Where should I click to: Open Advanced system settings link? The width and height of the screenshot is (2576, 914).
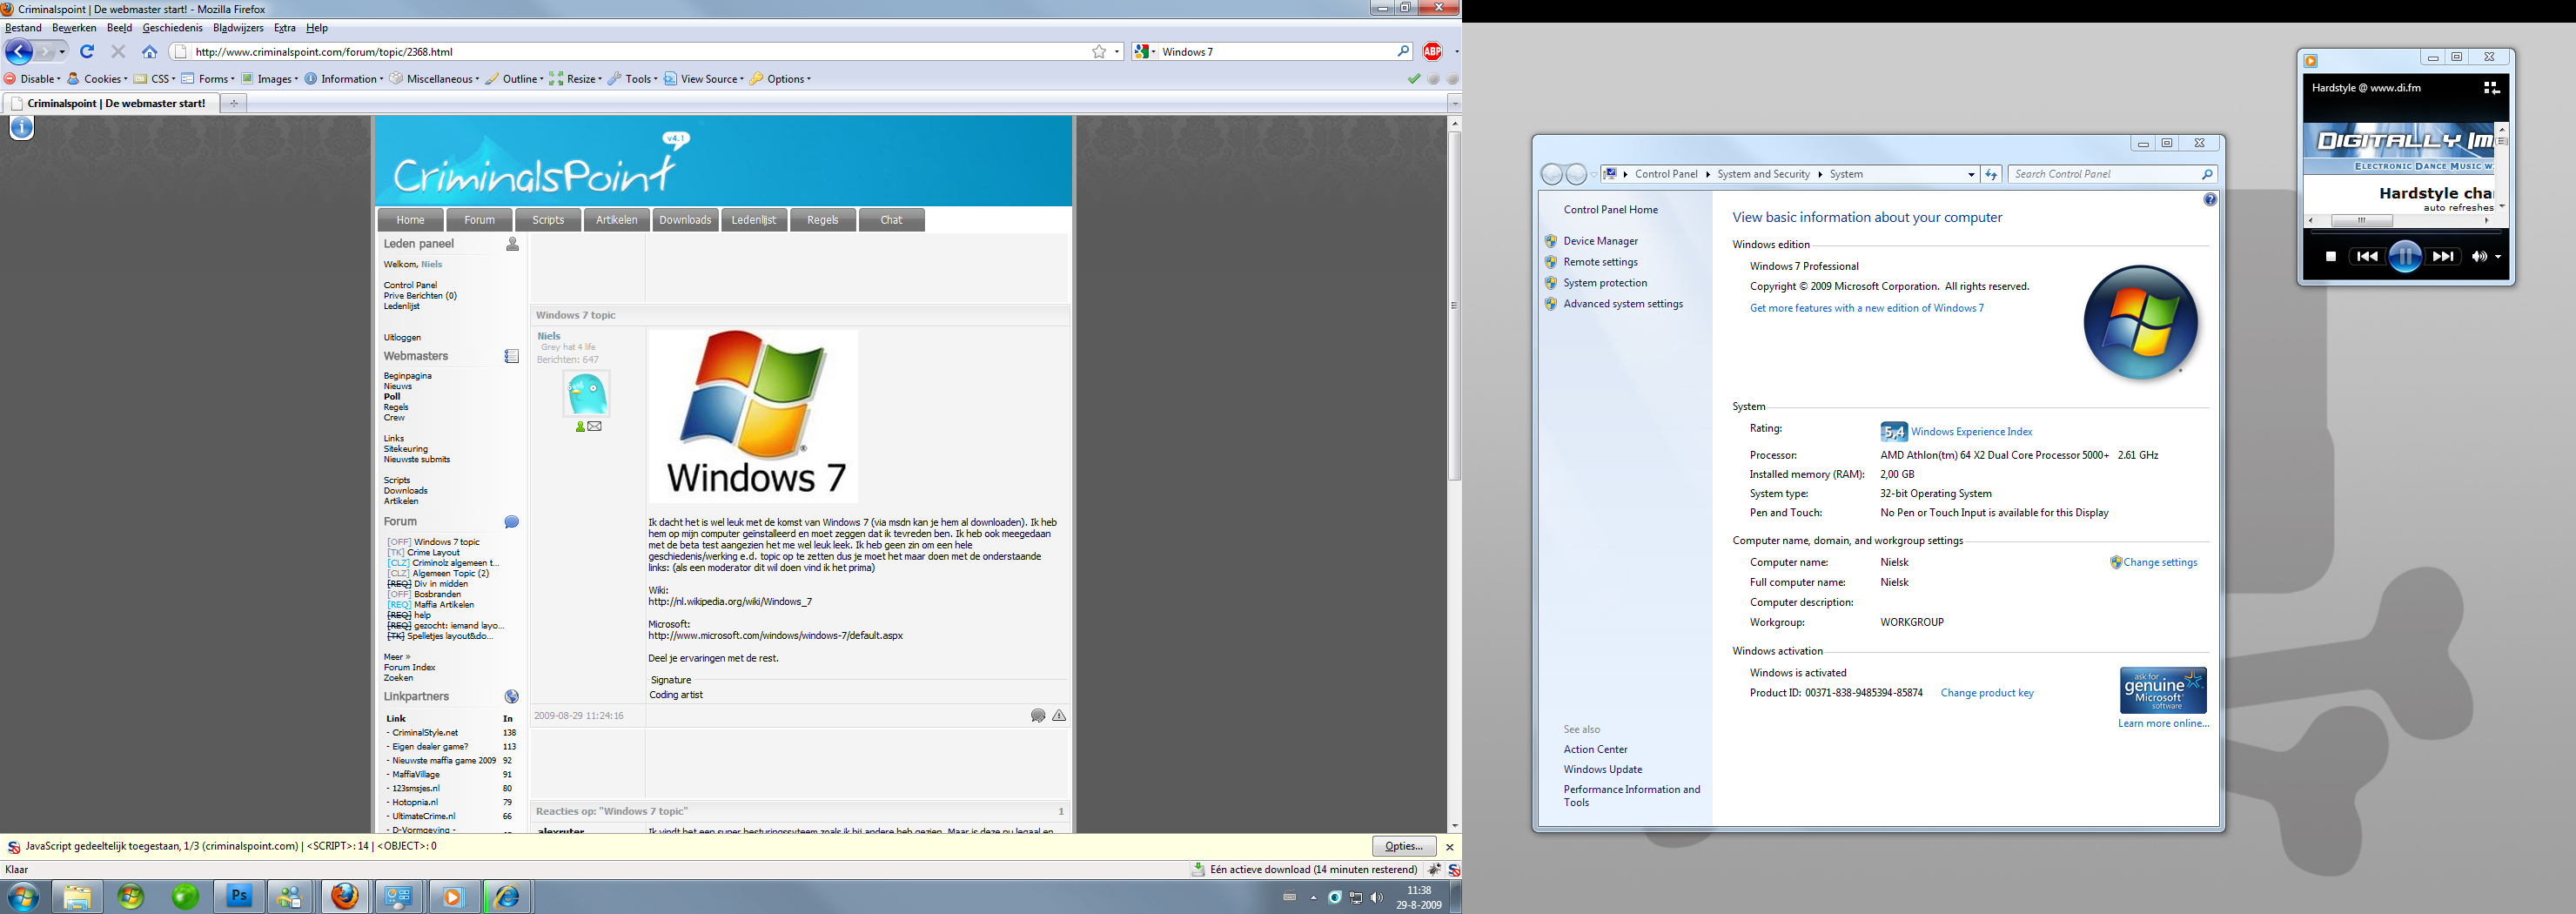[1623, 304]
